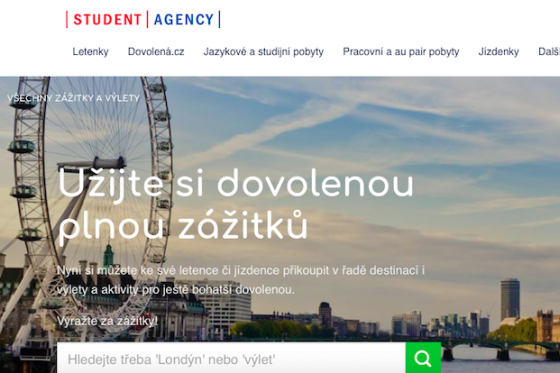
Task: Select Jazykové a studijní pobyty menu
Action: tap(264, 52)
